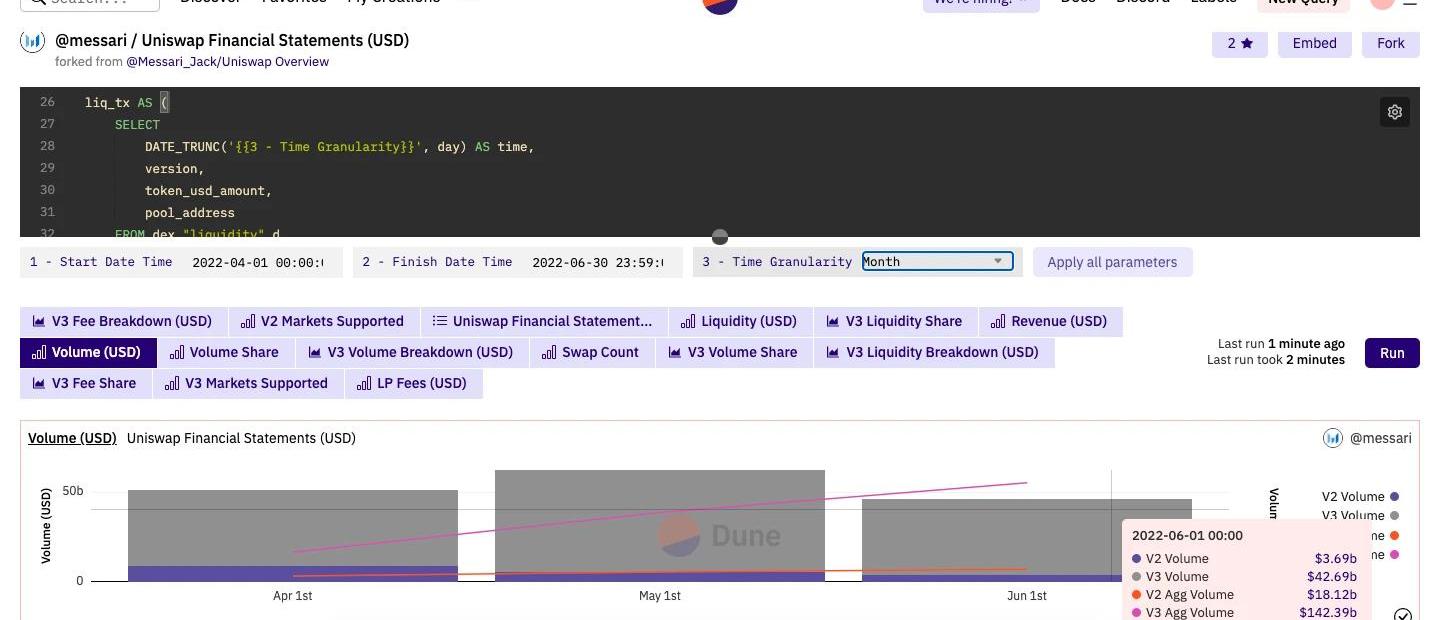Click the gray V3 Volume bar for May
The image size is (1436, 620).
pyautogui.click(x=660, y=520)
